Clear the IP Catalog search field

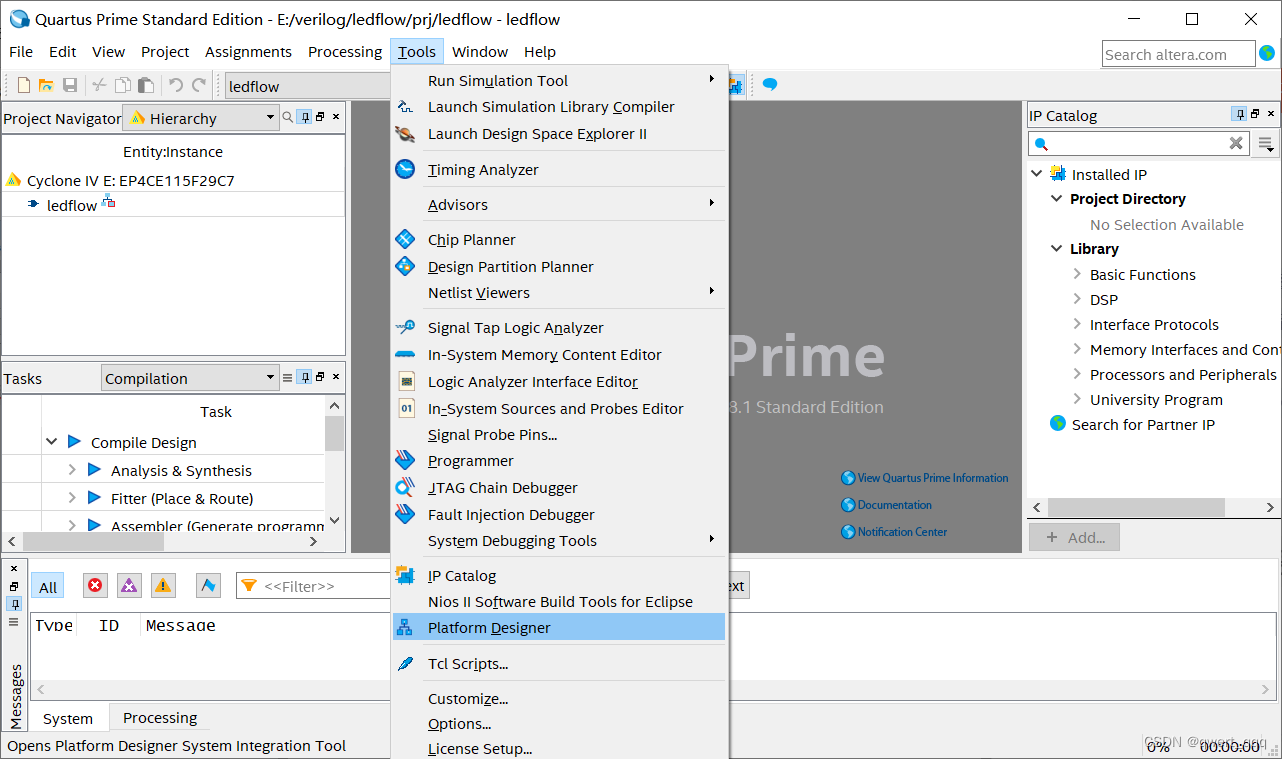1236,143
